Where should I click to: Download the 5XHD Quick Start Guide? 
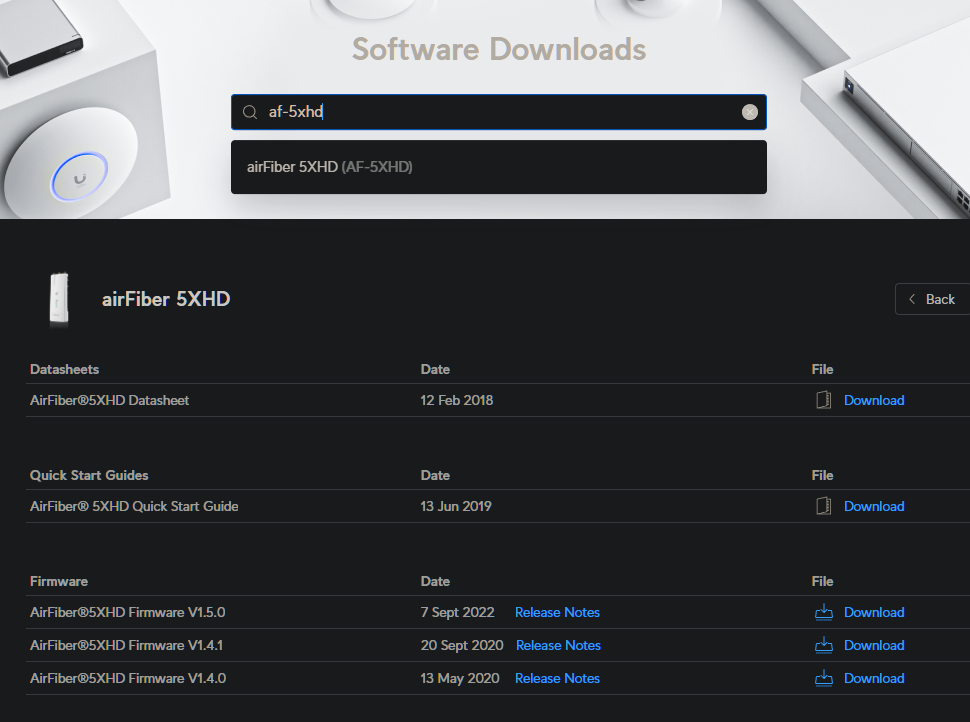click(874, 506)
